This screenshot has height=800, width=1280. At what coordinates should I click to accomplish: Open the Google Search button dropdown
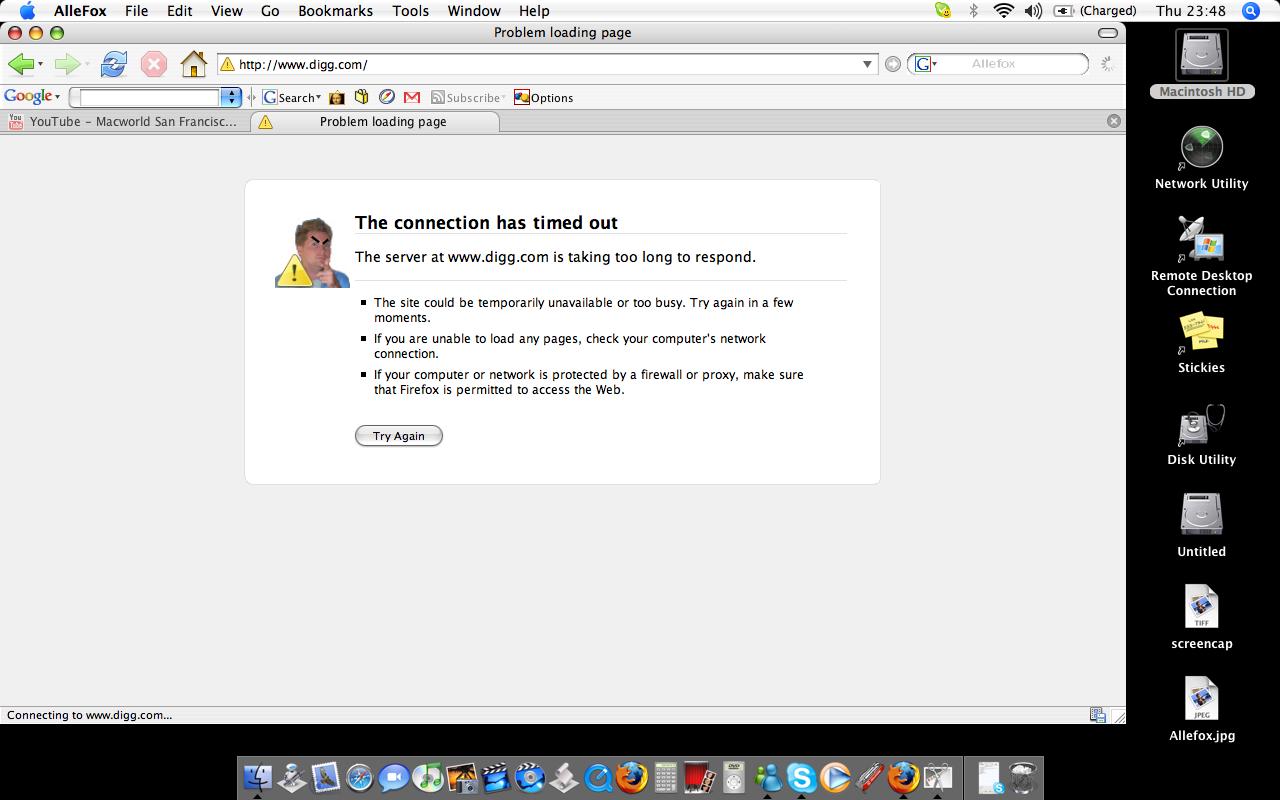pyautogui.click(x=318, y=97)
